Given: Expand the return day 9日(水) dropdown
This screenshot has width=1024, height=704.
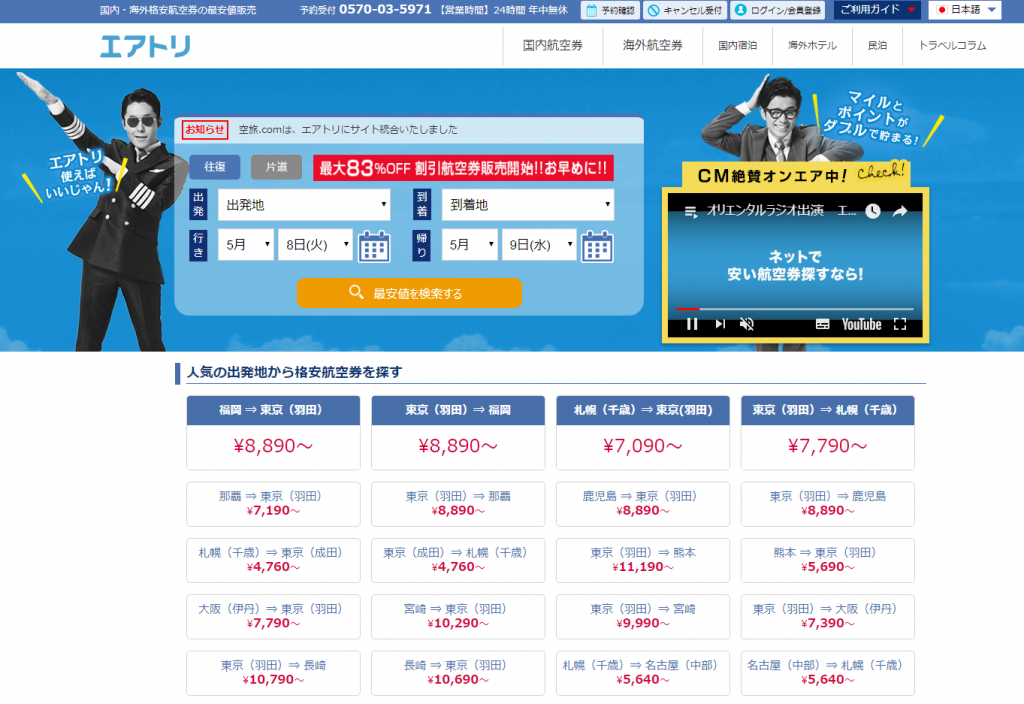Looking at the screenshot, I should (x=539, y=245).
